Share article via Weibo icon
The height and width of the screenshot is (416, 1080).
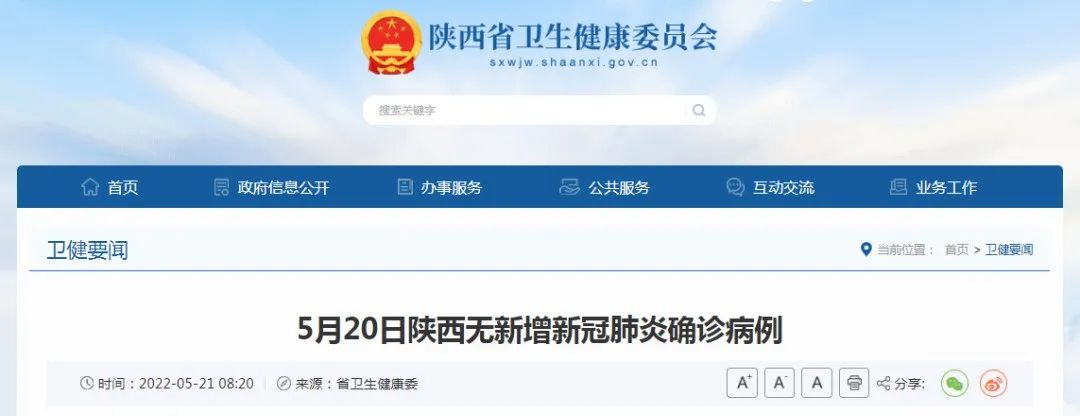993,384
